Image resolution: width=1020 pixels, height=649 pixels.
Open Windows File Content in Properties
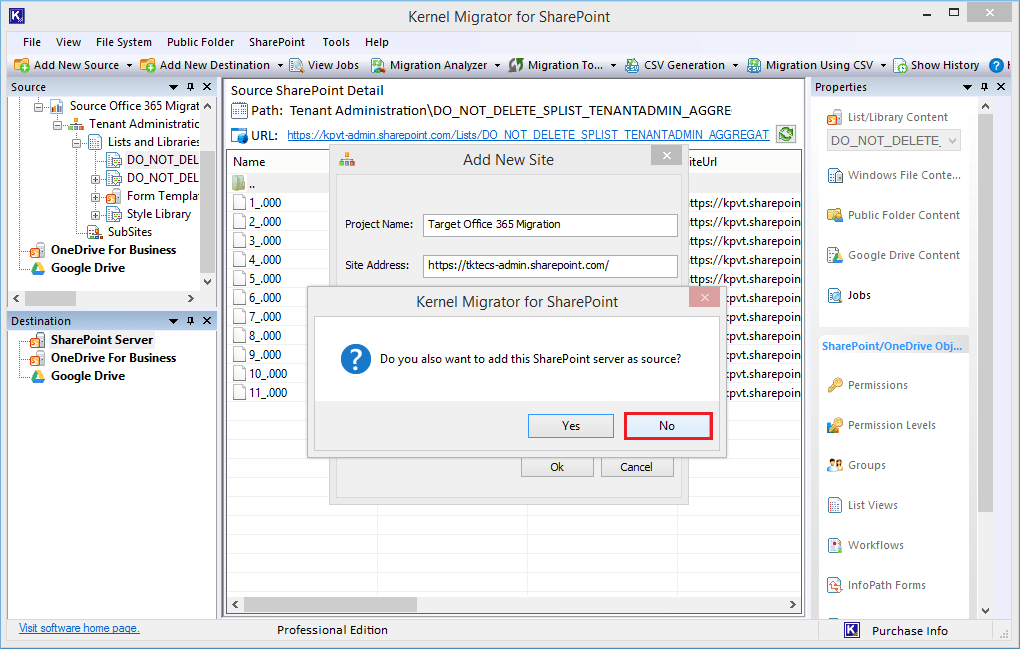[x=893, y=175]
